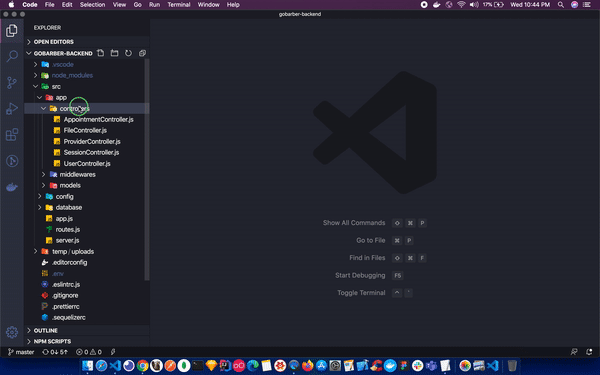Open the Terminal menu
This screenshot has height=375, width=600.
pyautogui.click(x=179, y=5)
